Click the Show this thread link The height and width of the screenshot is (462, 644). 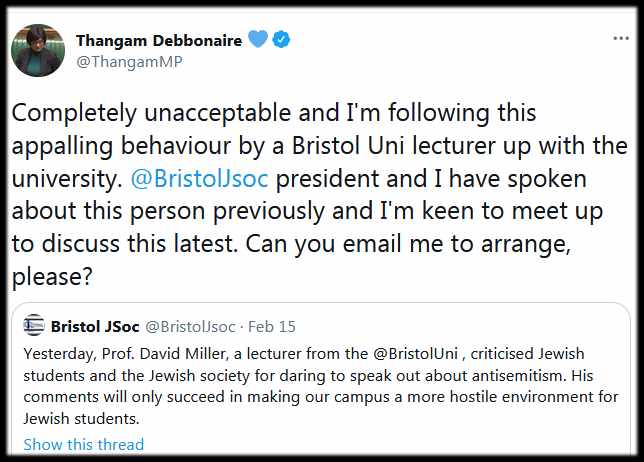[84, 444]
